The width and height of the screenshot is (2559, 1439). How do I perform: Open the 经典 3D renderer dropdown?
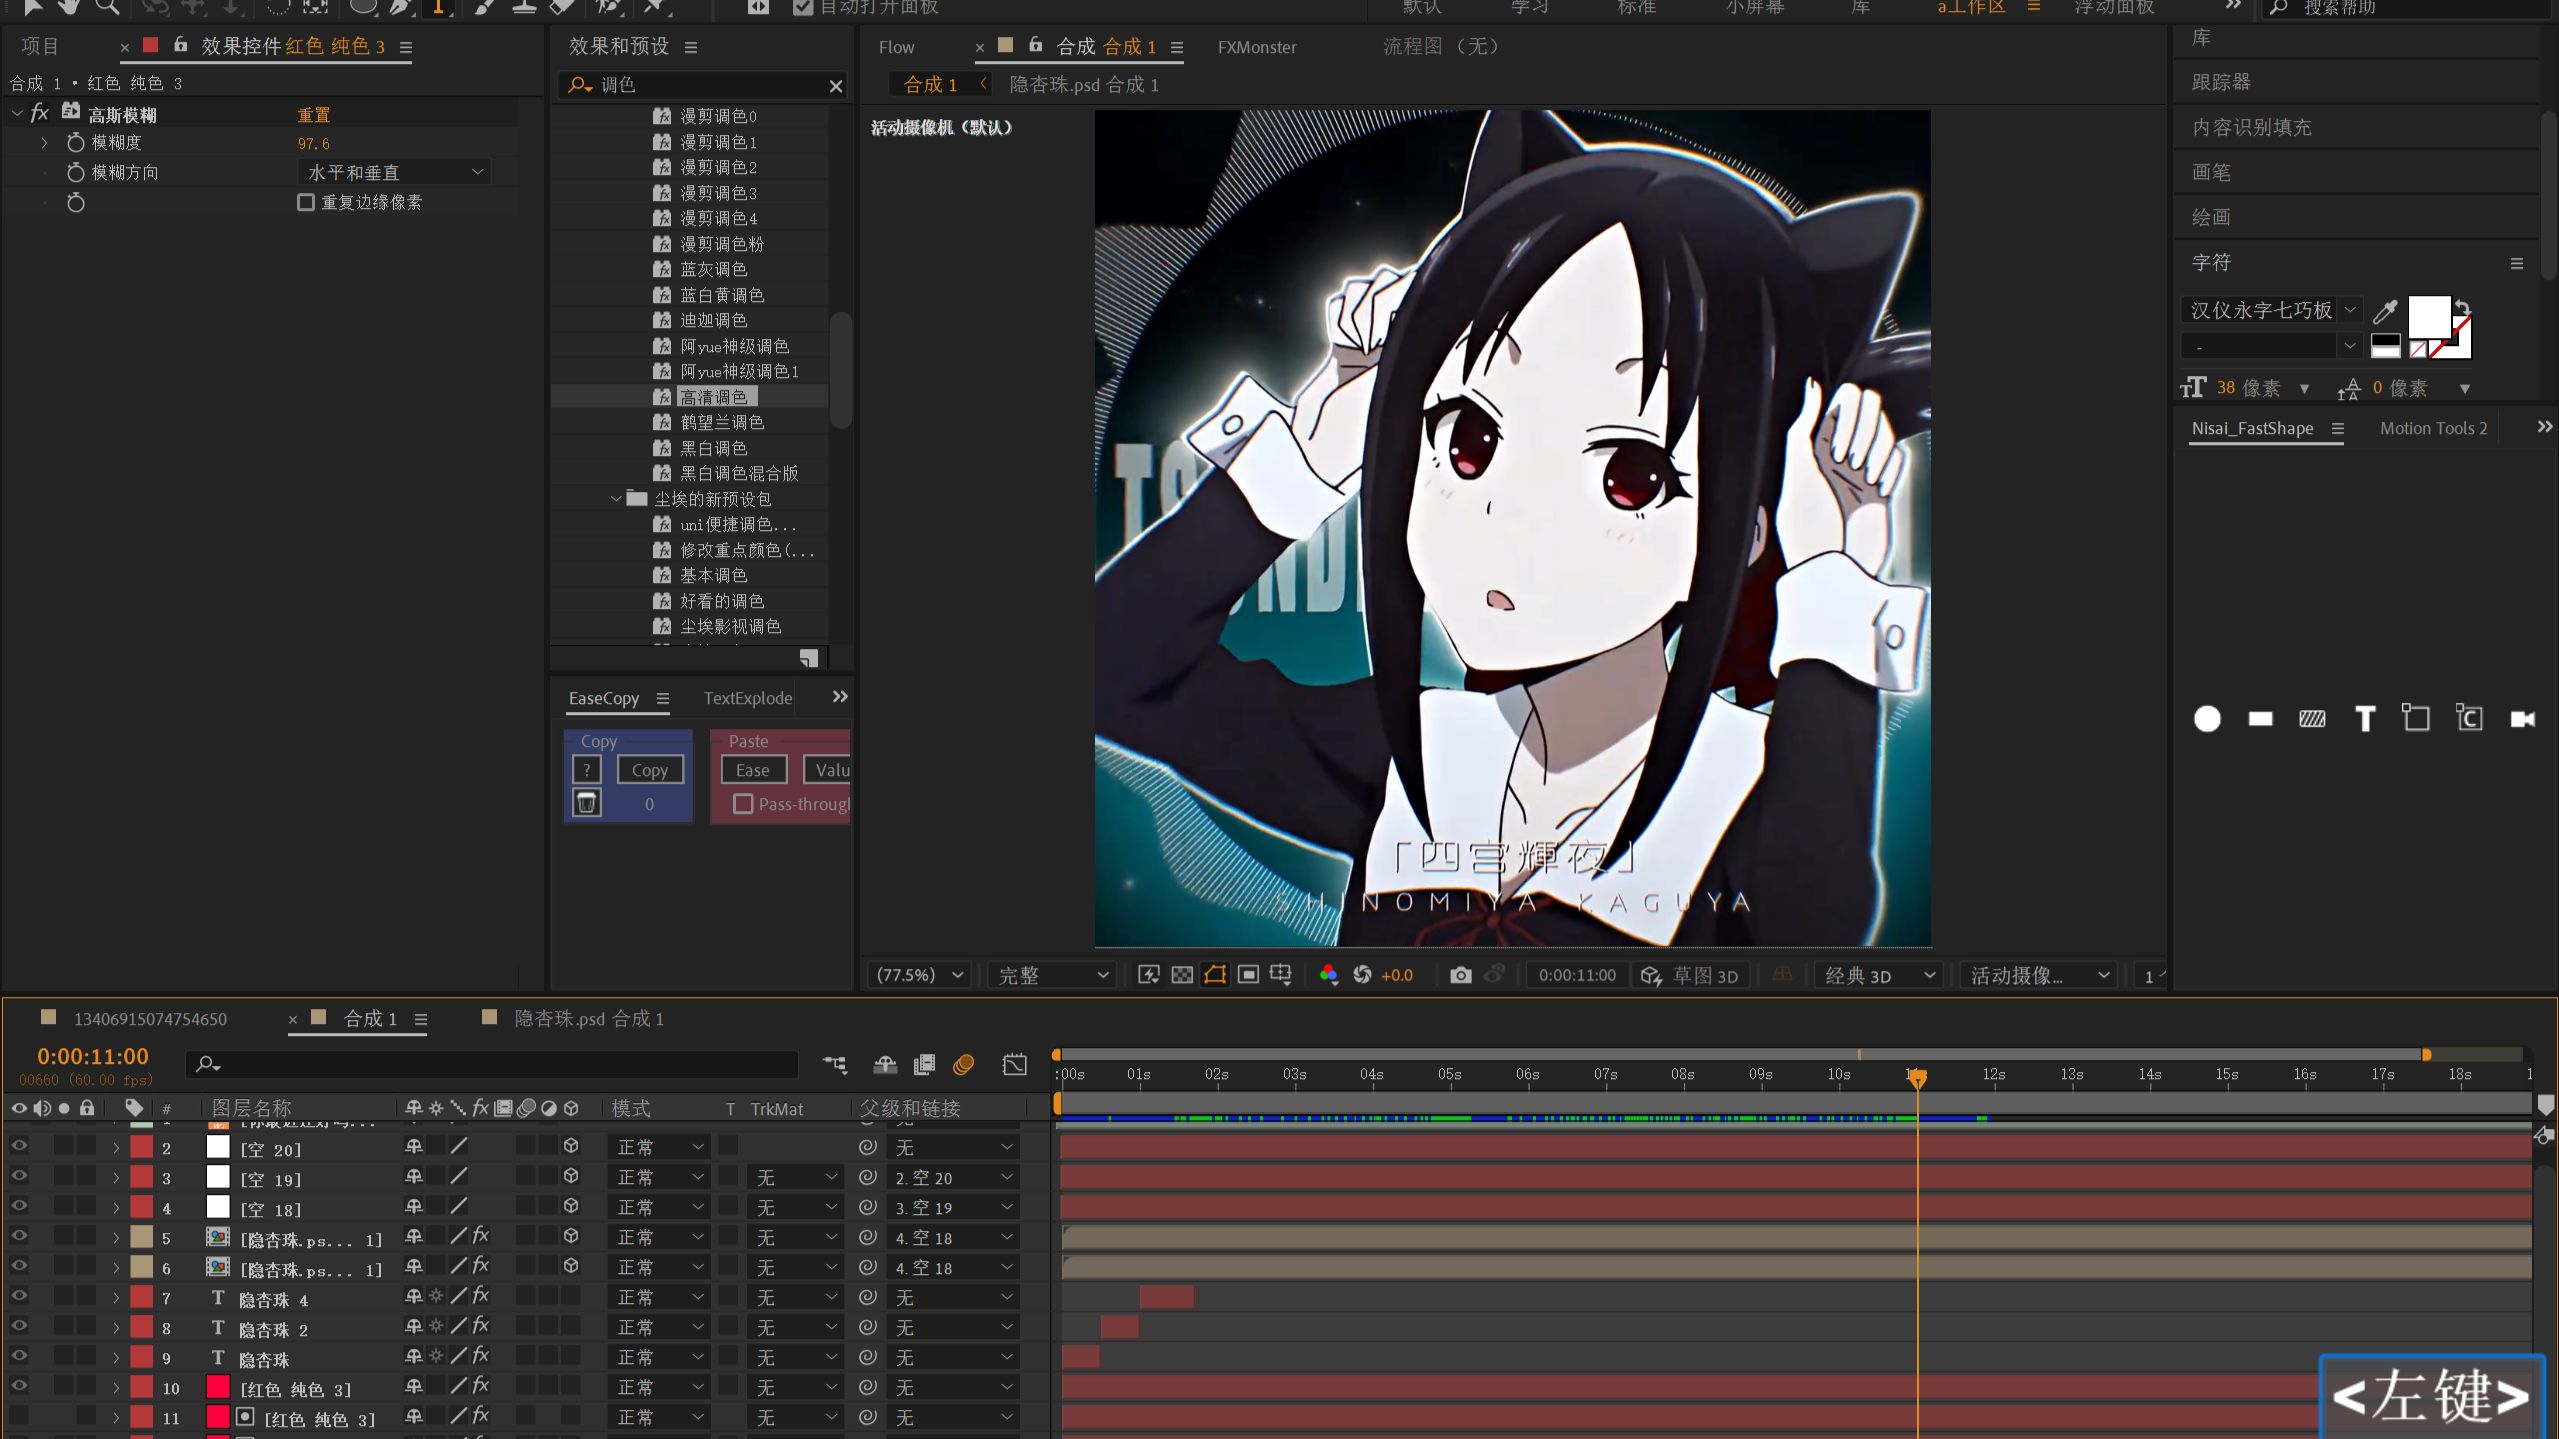[1880, 975]
